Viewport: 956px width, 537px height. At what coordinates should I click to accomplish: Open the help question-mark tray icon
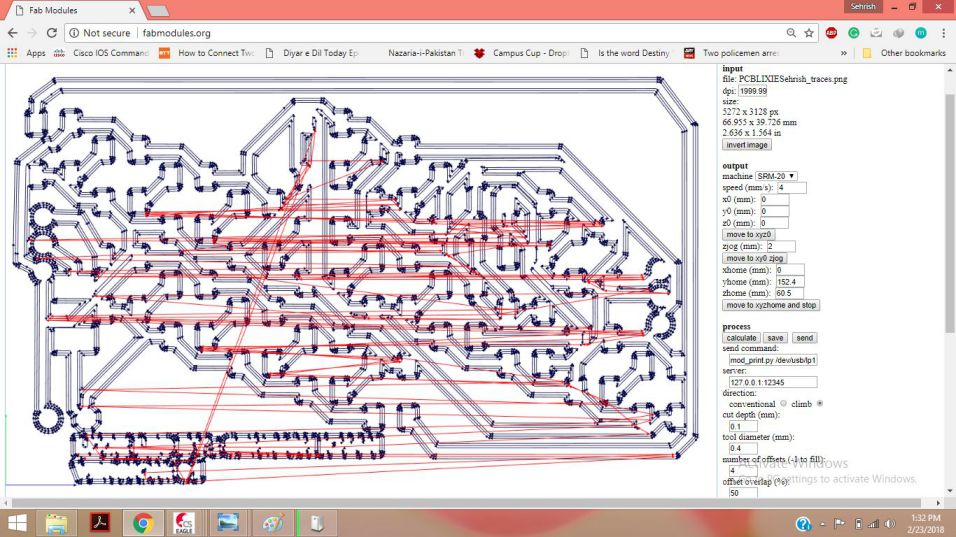click(804, 524)
